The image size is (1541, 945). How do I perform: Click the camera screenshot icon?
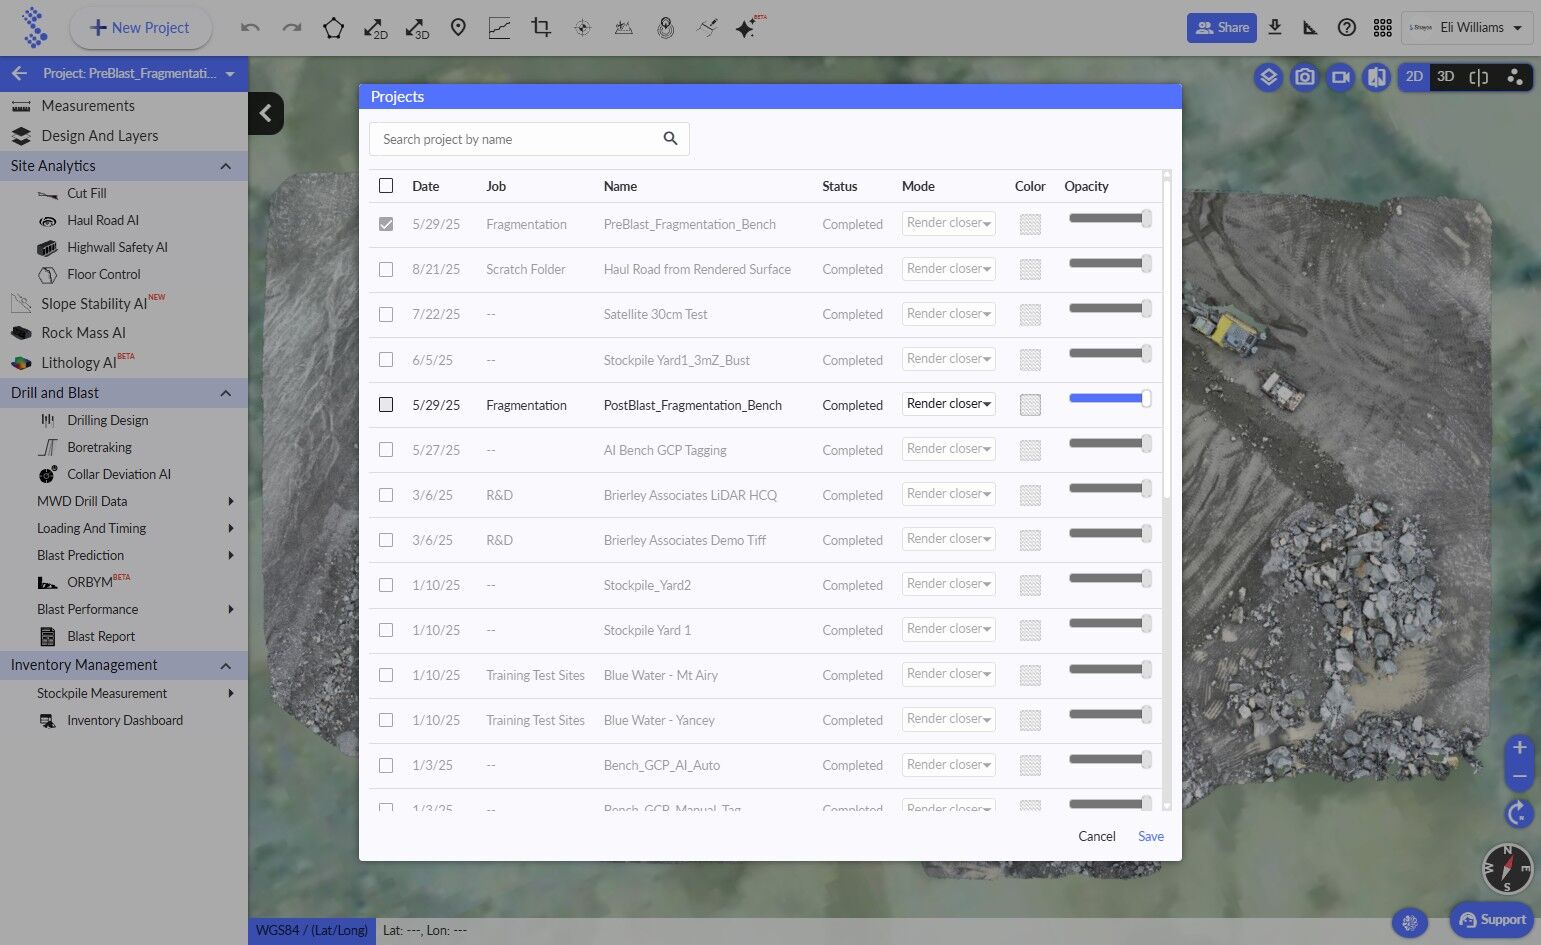(1304, 77)
